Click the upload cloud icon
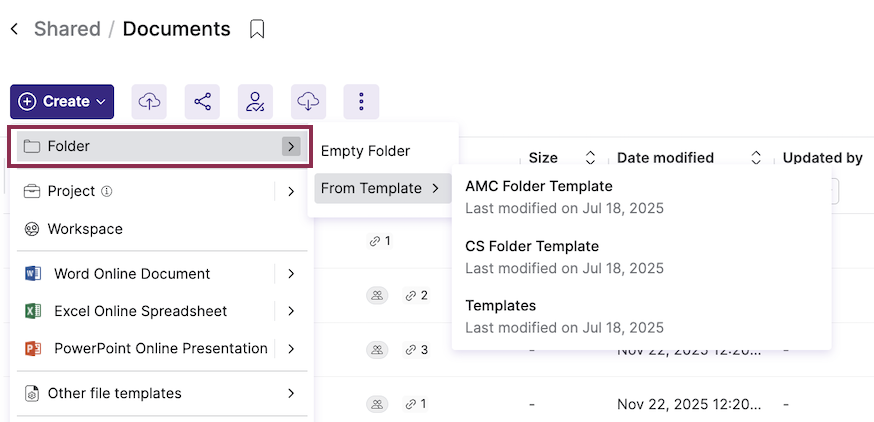874x422 pixels. 149,101
